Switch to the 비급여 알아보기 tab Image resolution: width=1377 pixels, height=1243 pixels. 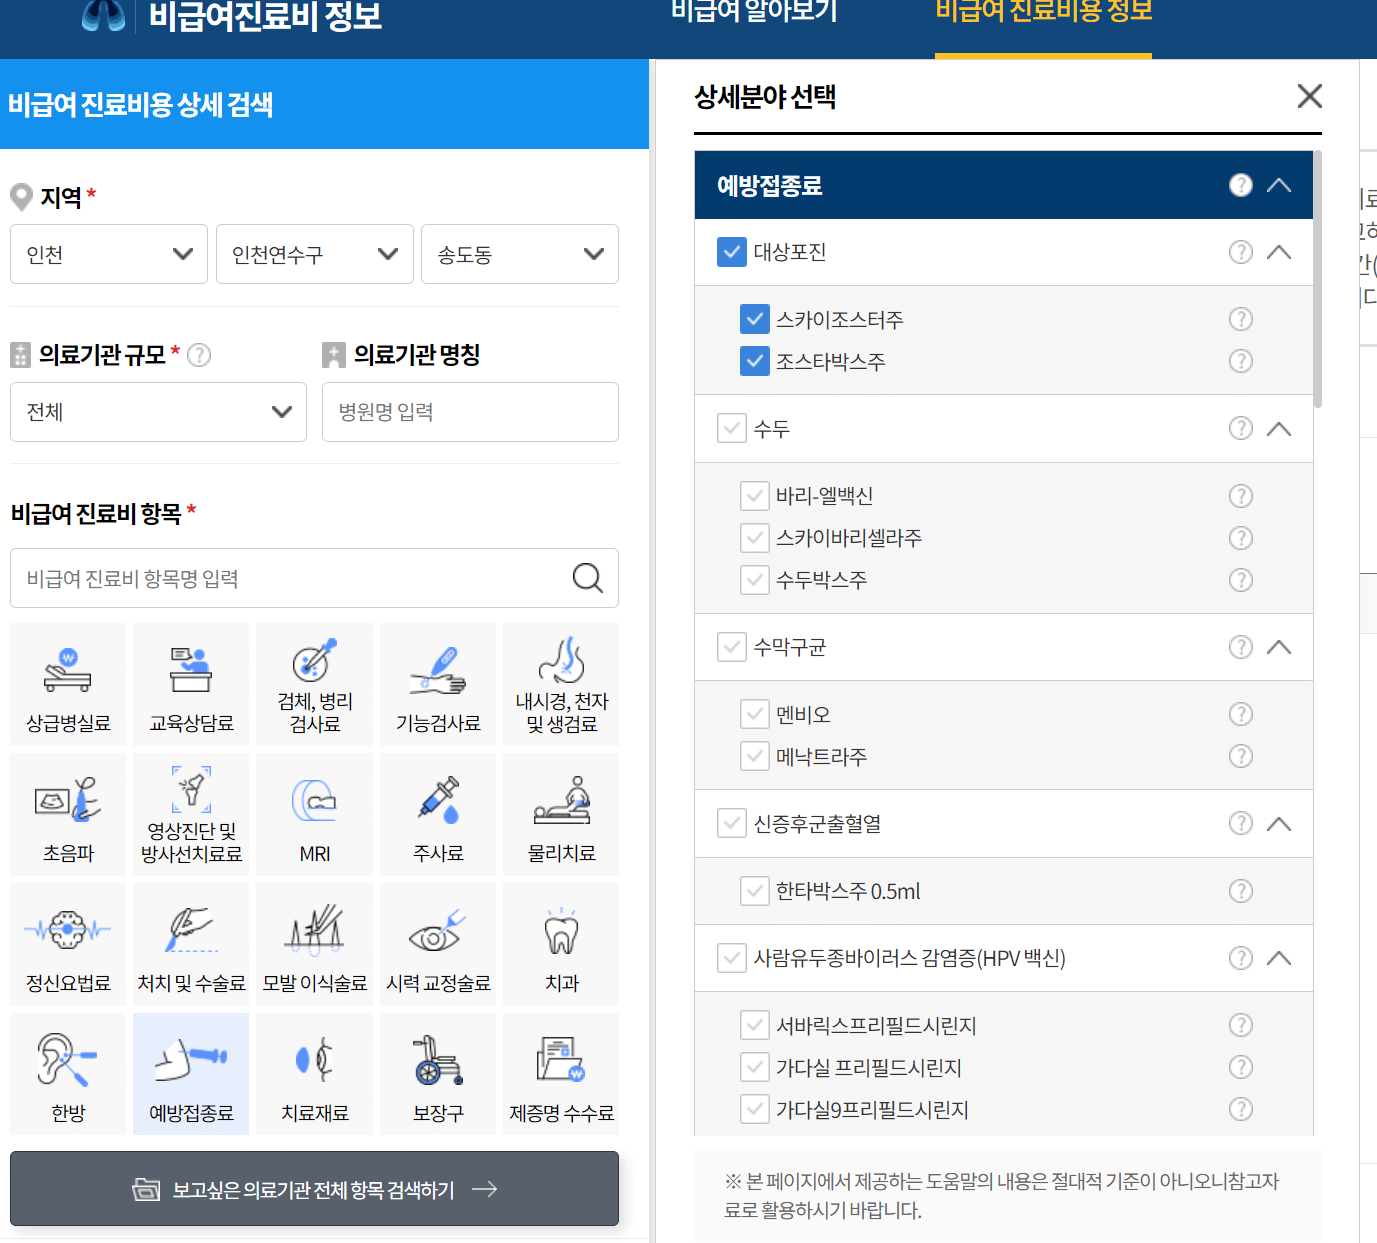click(756, 12)
